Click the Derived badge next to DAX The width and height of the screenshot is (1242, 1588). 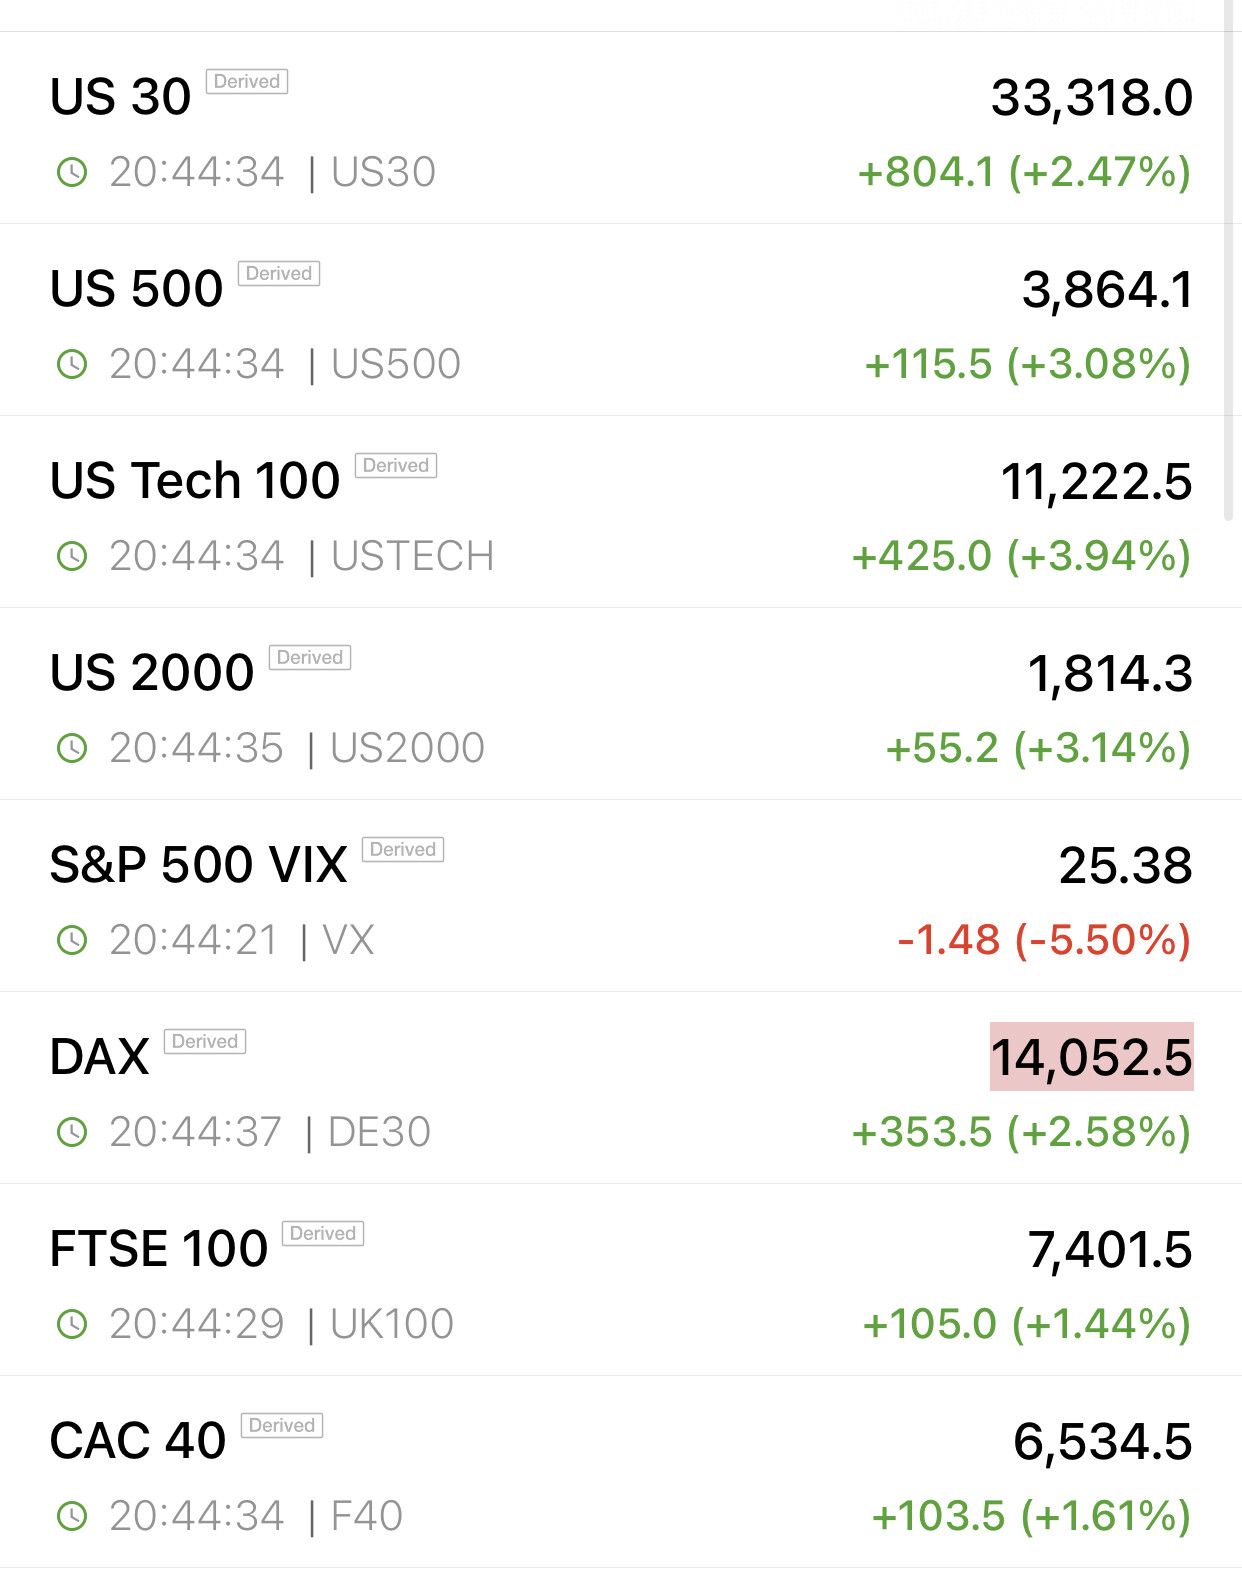tap(205, 1041)
